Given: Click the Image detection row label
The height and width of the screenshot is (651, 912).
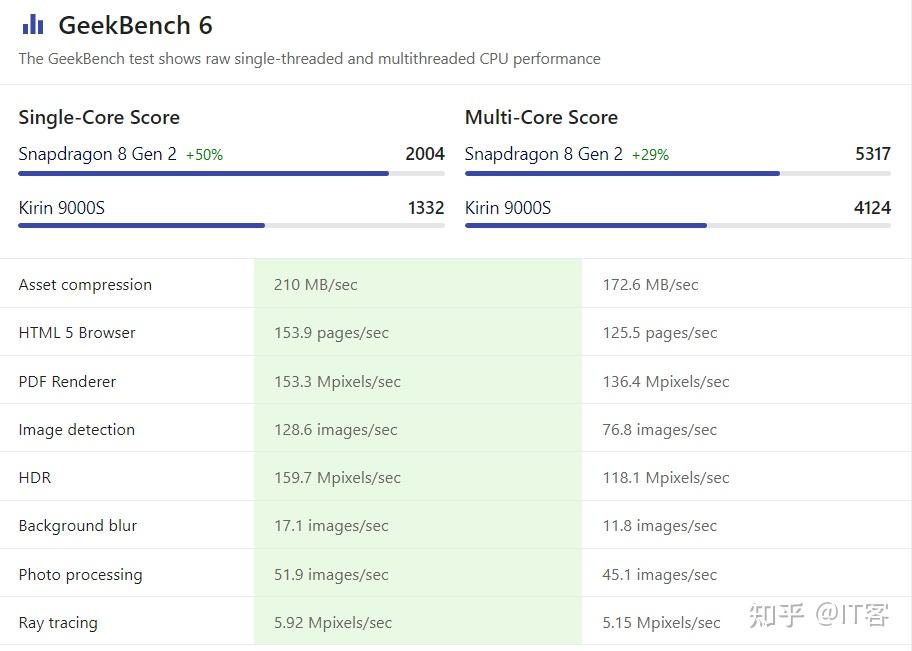Looking at the screenshot, I should point(76,430).
